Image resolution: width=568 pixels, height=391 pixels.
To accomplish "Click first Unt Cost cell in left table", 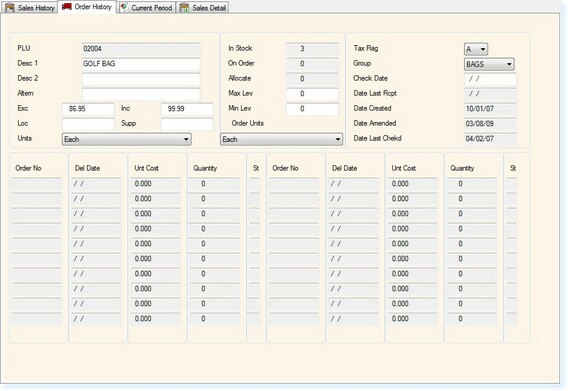I will pos(155,184).
